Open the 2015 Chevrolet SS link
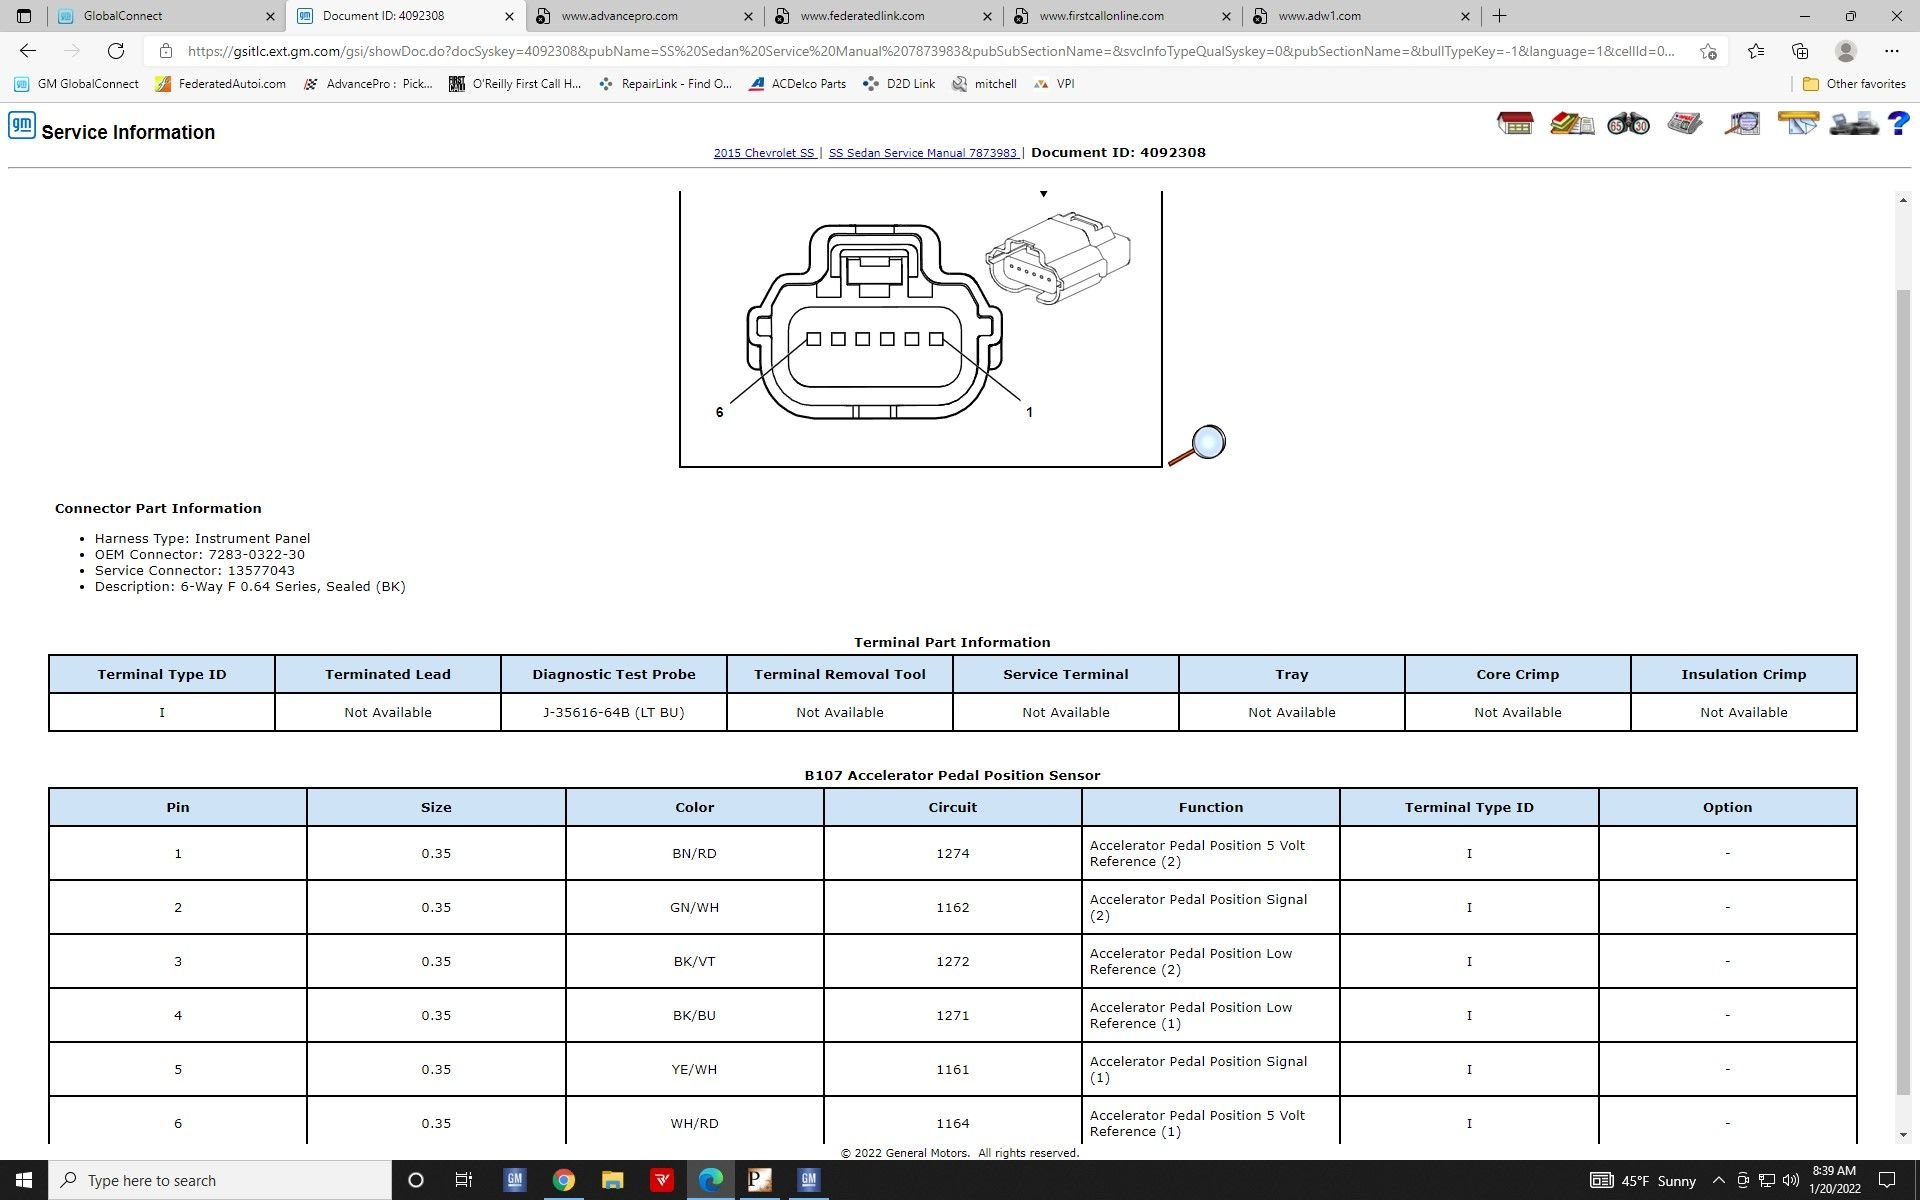1920x1200 pixels. 764,153
